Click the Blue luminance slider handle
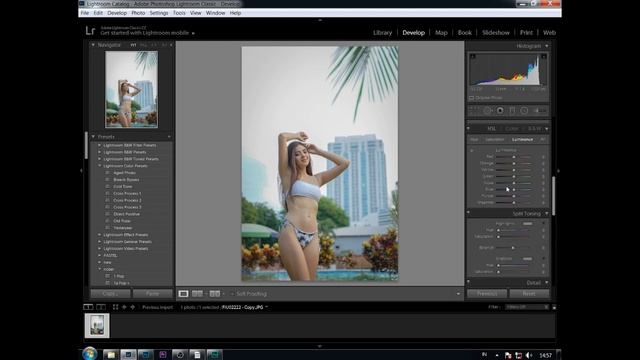Image resolution: width=640 pixels, height=360 pixels. tap(514, 189)
